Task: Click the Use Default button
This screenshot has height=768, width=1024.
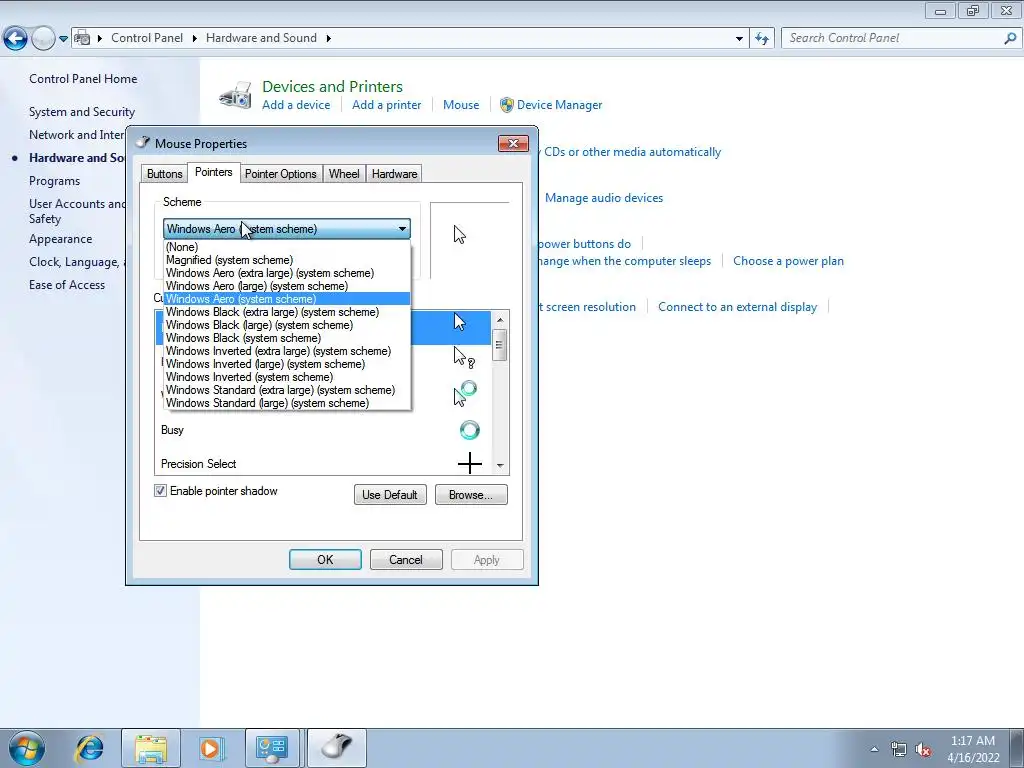Action: click(390, 494)
